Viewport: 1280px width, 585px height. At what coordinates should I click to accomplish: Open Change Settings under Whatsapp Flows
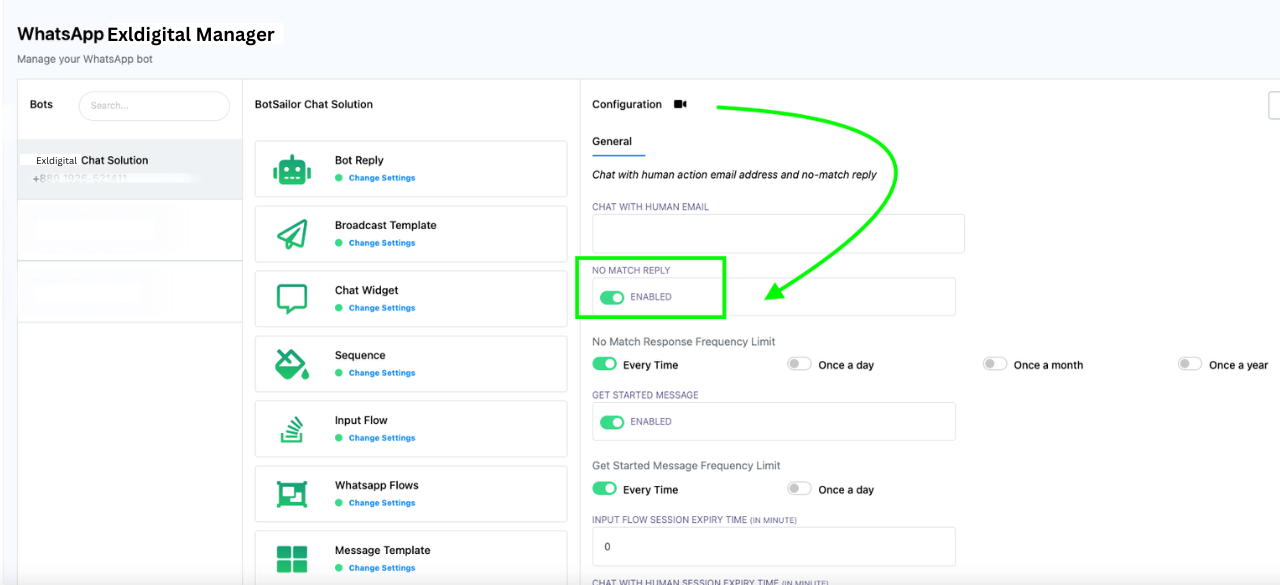[x=382, y=503]
